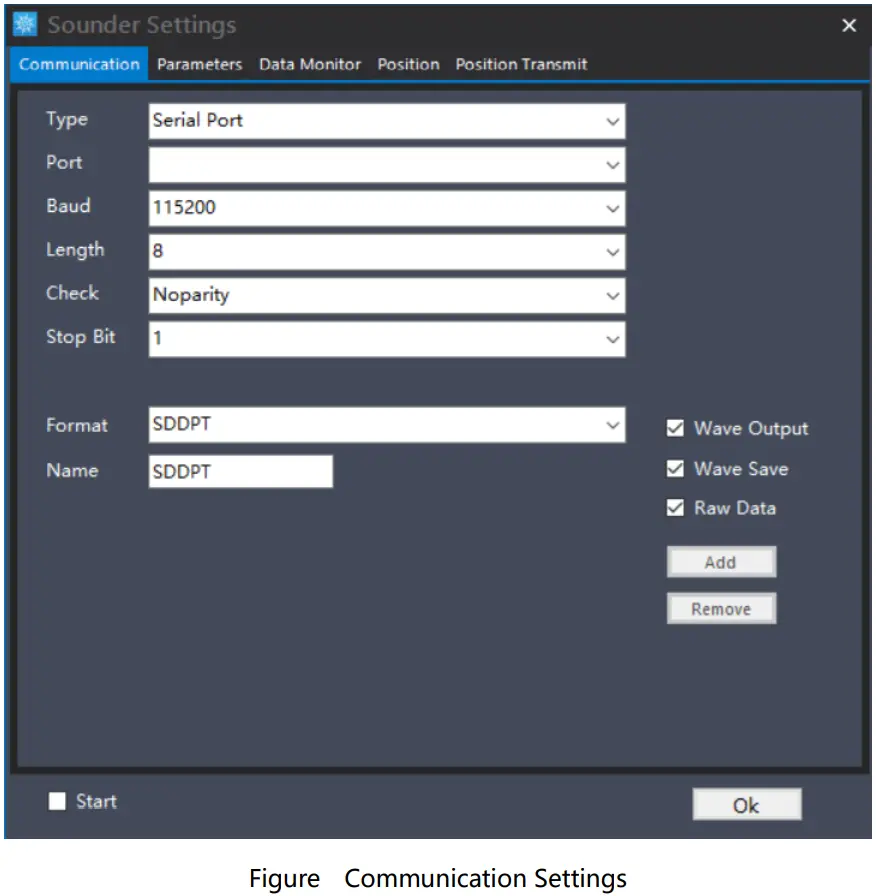Select the Communication tab
This screenshot has height=896, width=876.
click(x=78, y=64)
